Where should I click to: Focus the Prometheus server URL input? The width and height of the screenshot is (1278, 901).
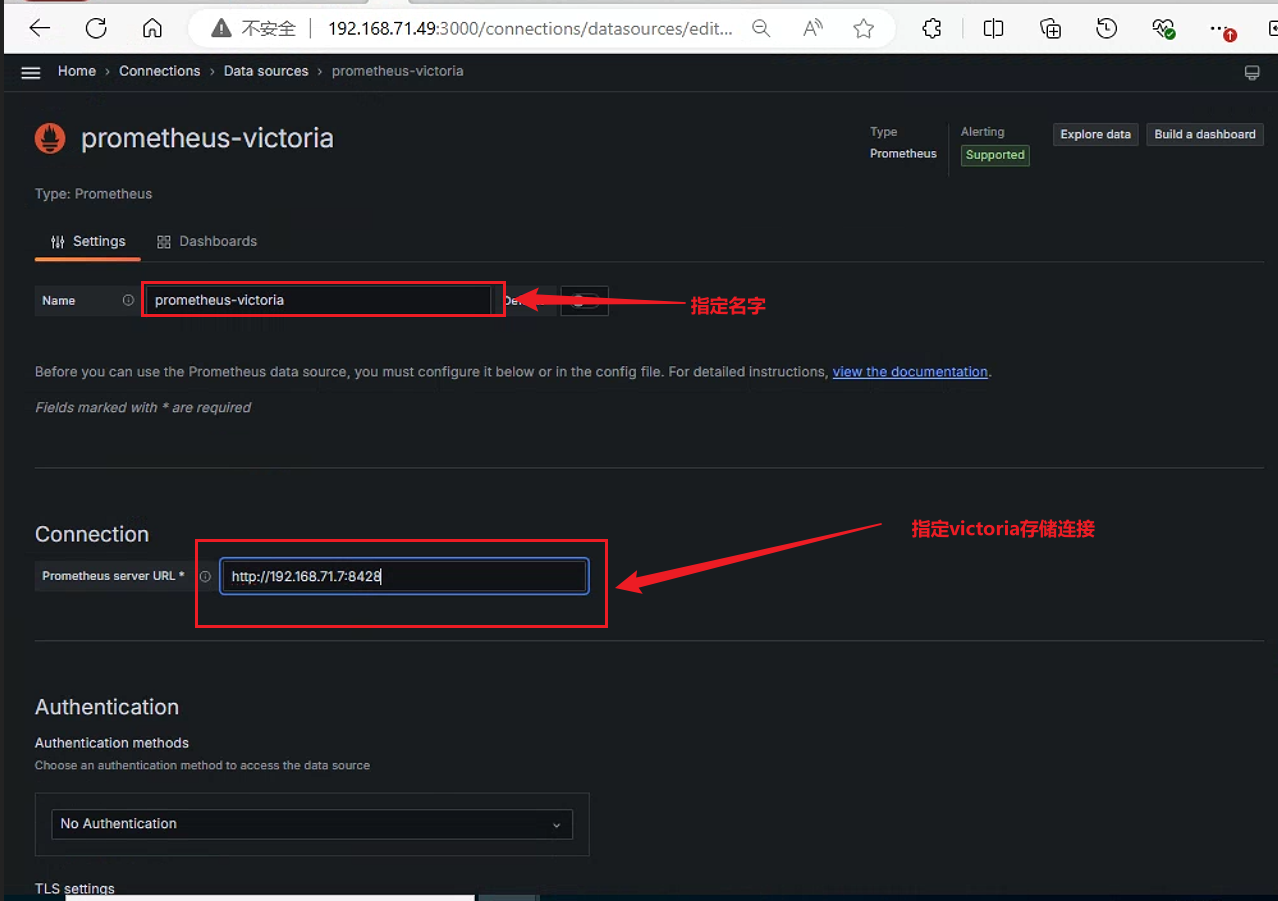tap(404, 576)
